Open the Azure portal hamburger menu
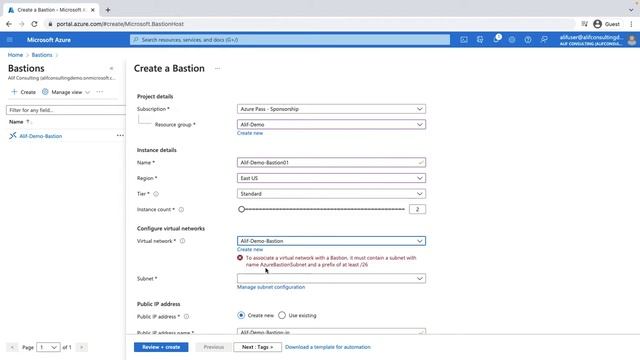The image size is (640, 360). tap(10, 40)
